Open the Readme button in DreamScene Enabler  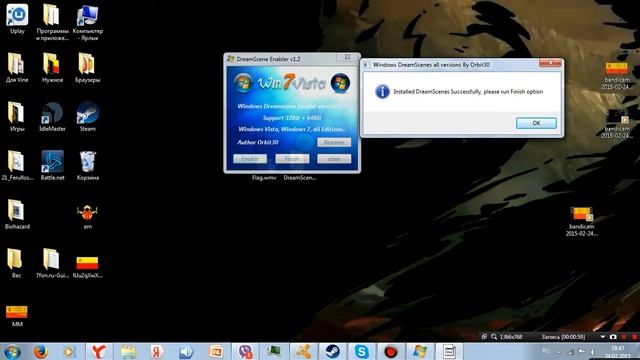334,142
